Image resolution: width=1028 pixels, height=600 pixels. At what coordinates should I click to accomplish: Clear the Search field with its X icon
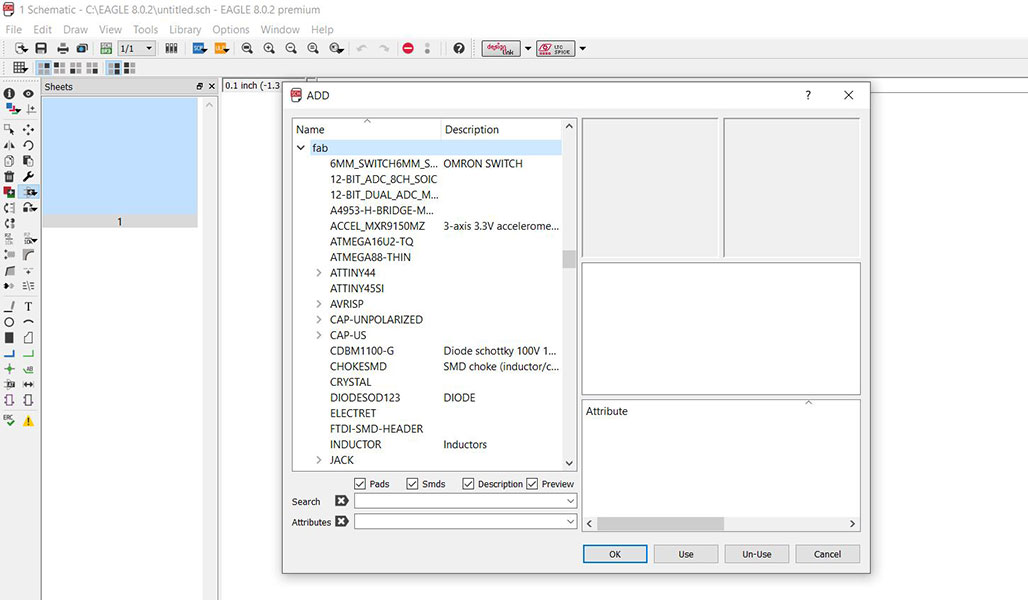[x=341, y=501]
